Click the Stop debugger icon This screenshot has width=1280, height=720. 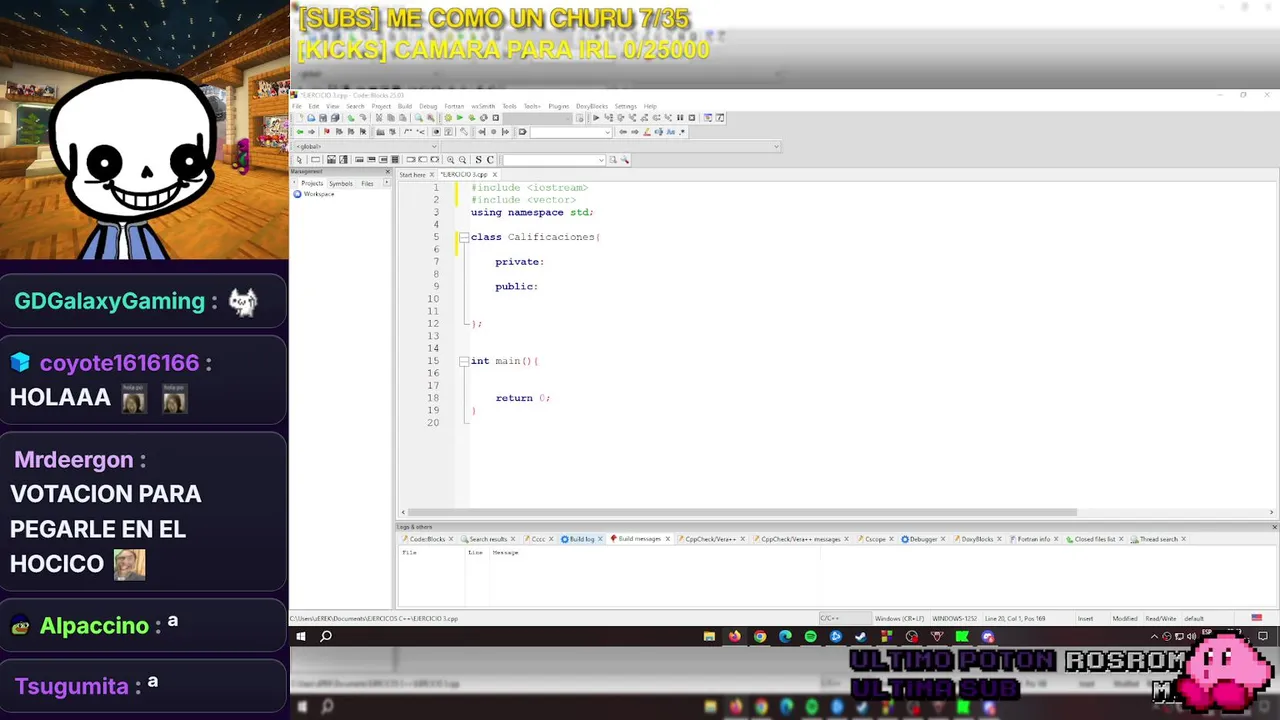tap(692, 118)
